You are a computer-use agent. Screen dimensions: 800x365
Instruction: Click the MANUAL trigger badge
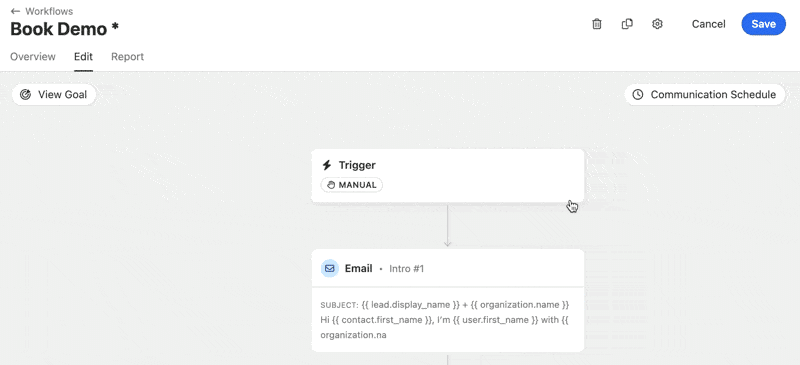pyautogui.click(x=352, y=185)
